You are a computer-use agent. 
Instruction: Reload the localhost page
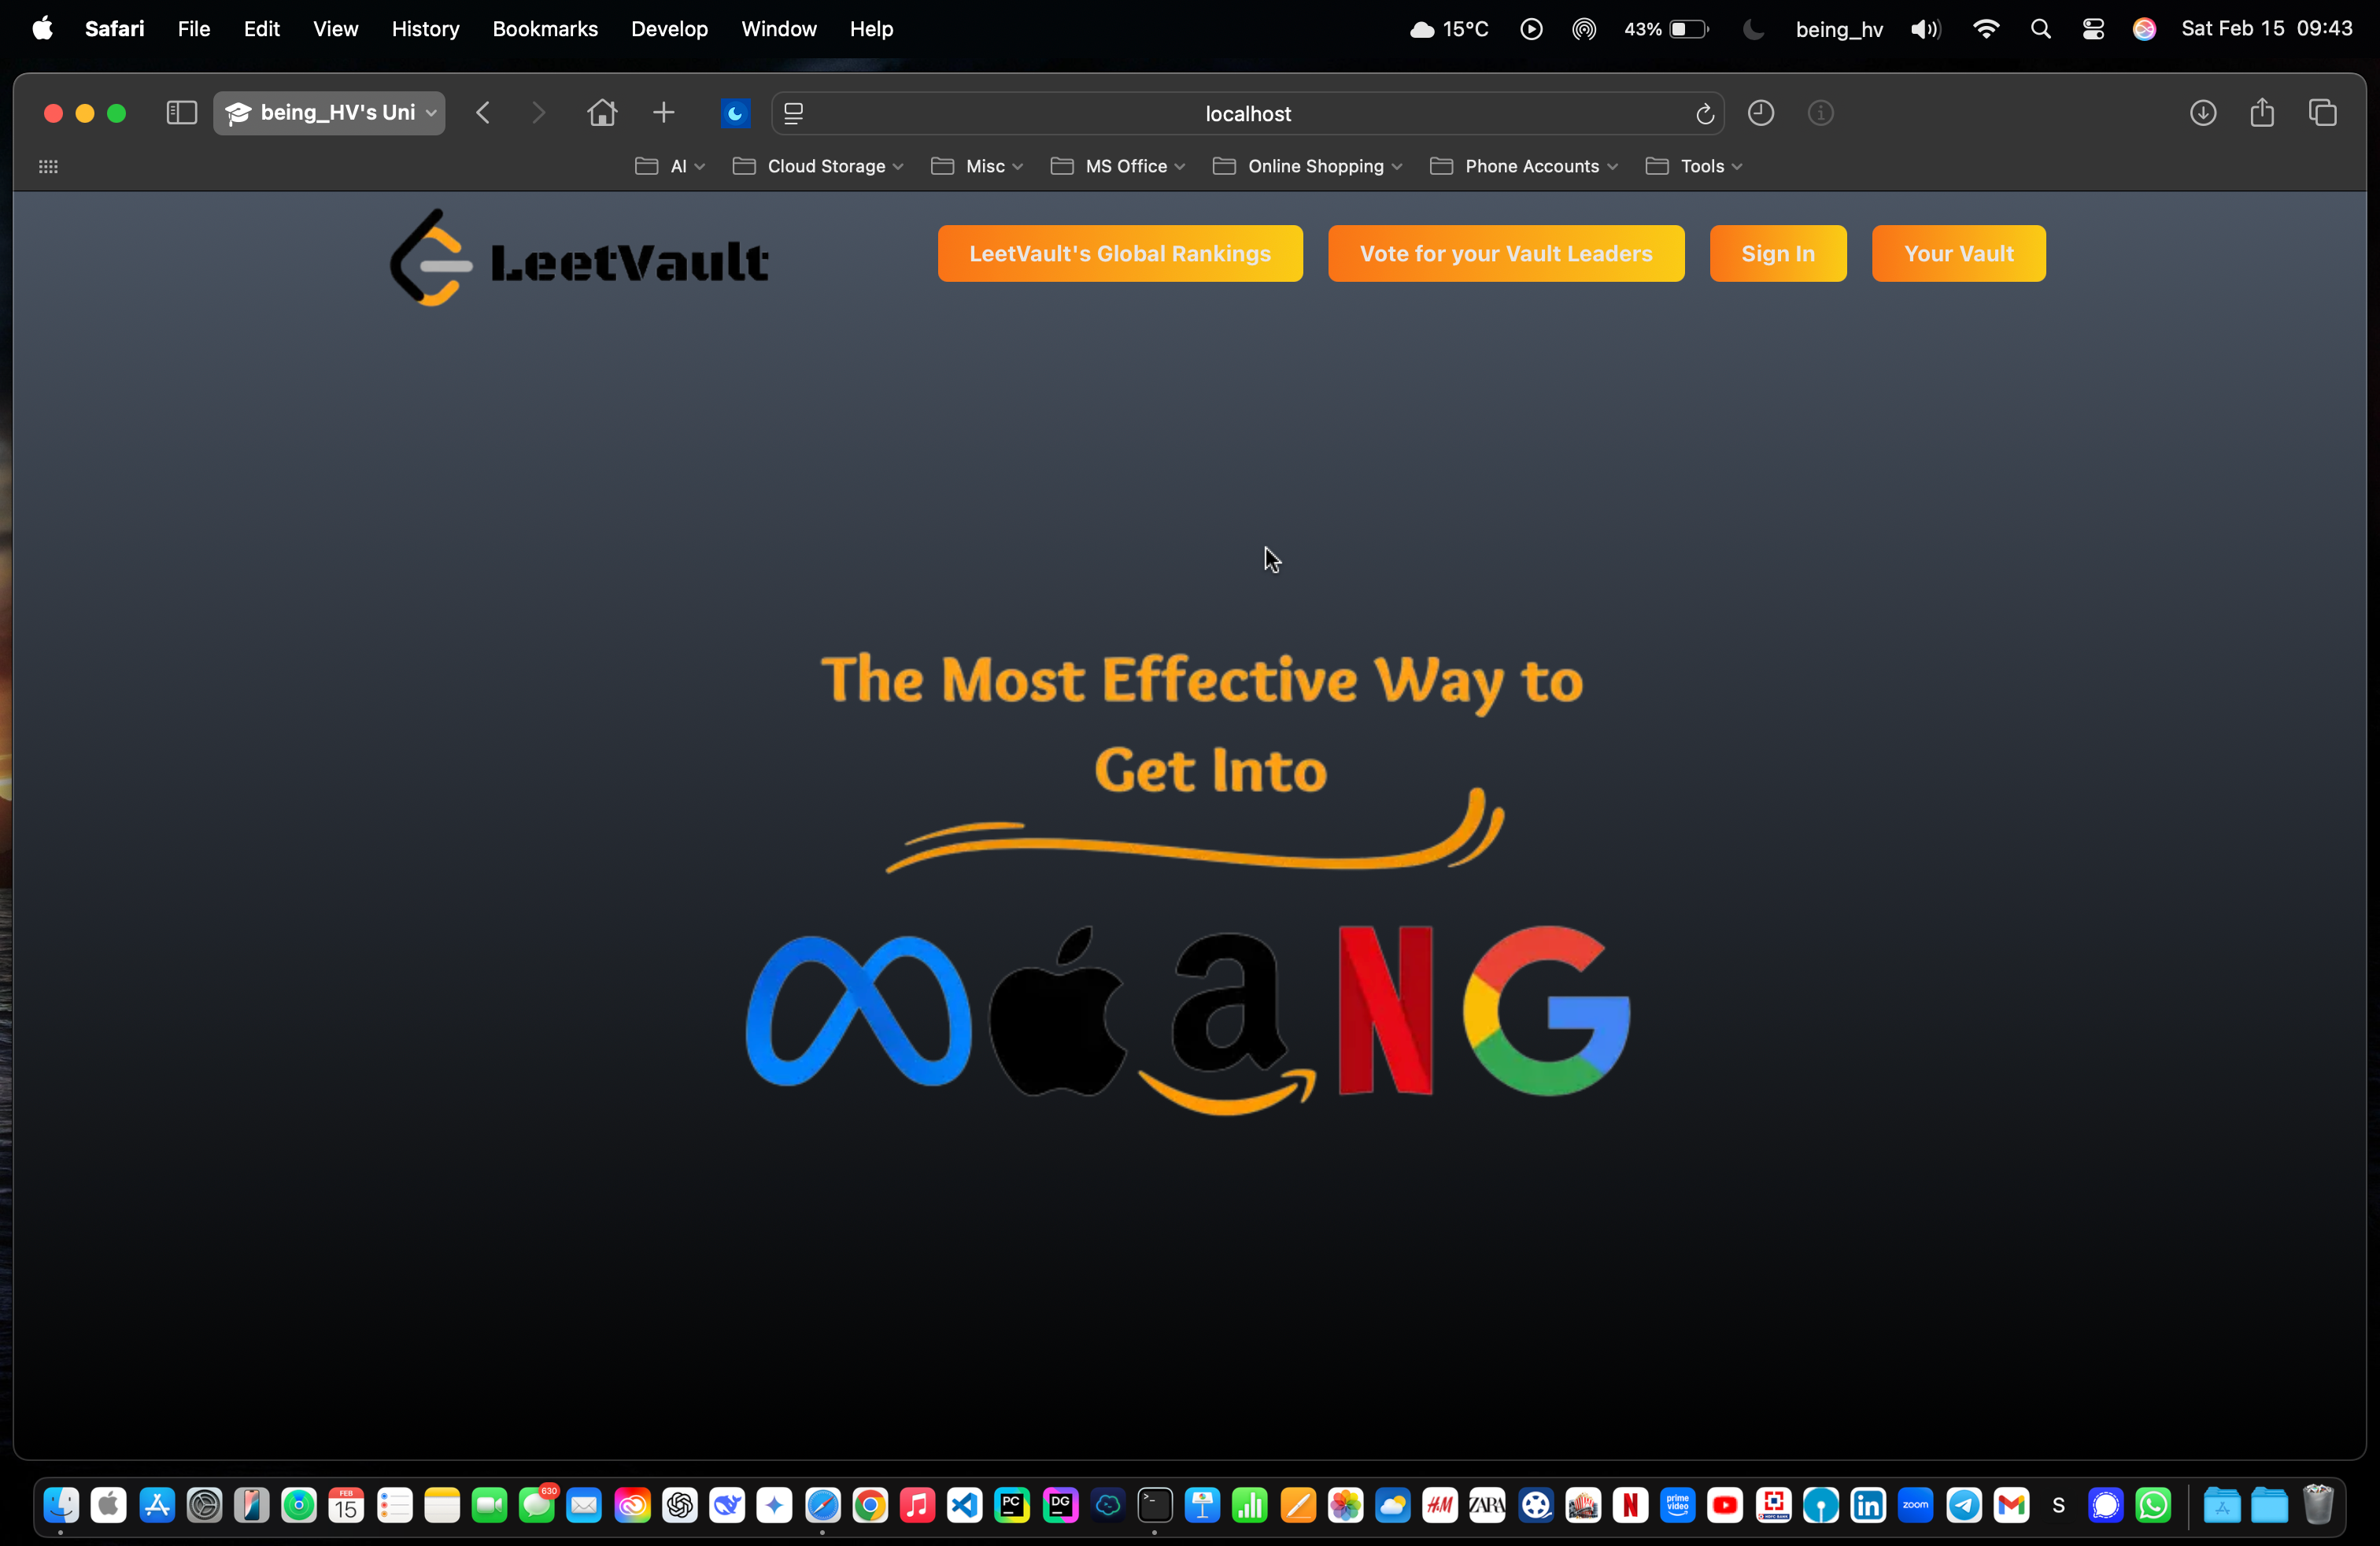coord(1705,113)
